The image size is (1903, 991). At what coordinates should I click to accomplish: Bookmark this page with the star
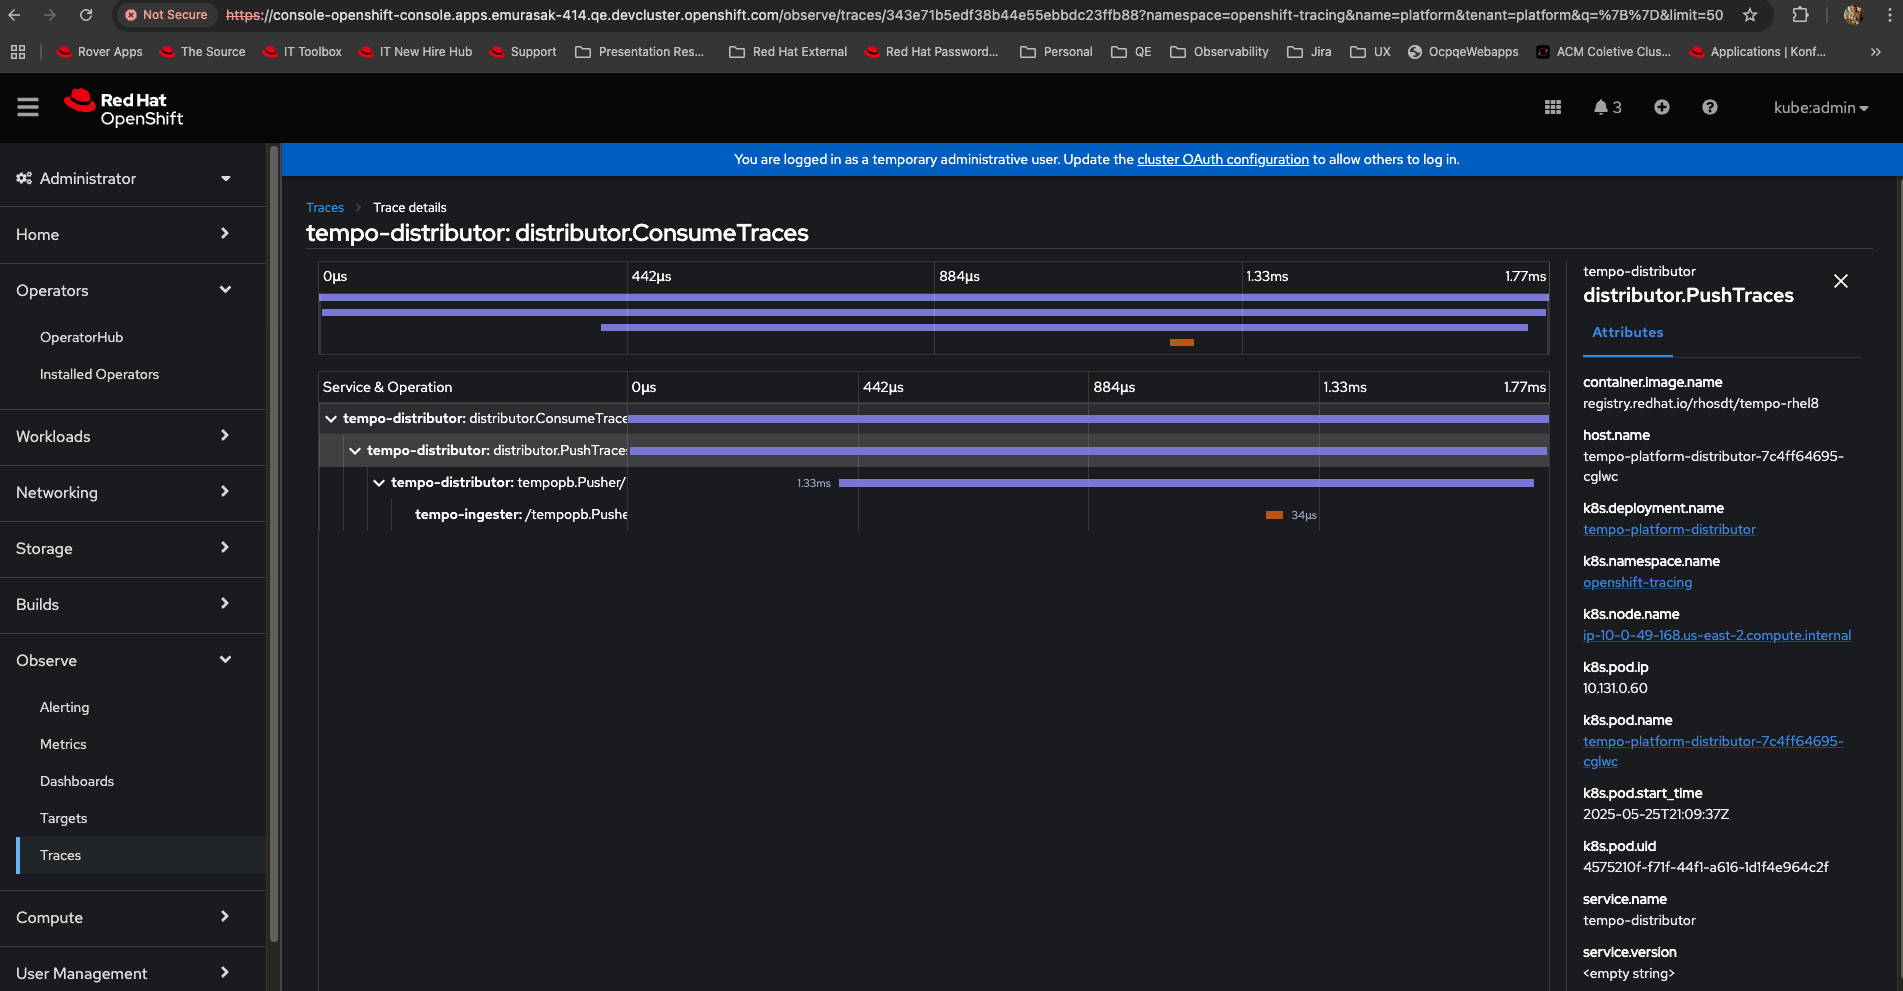click(x=1750, y=15)
